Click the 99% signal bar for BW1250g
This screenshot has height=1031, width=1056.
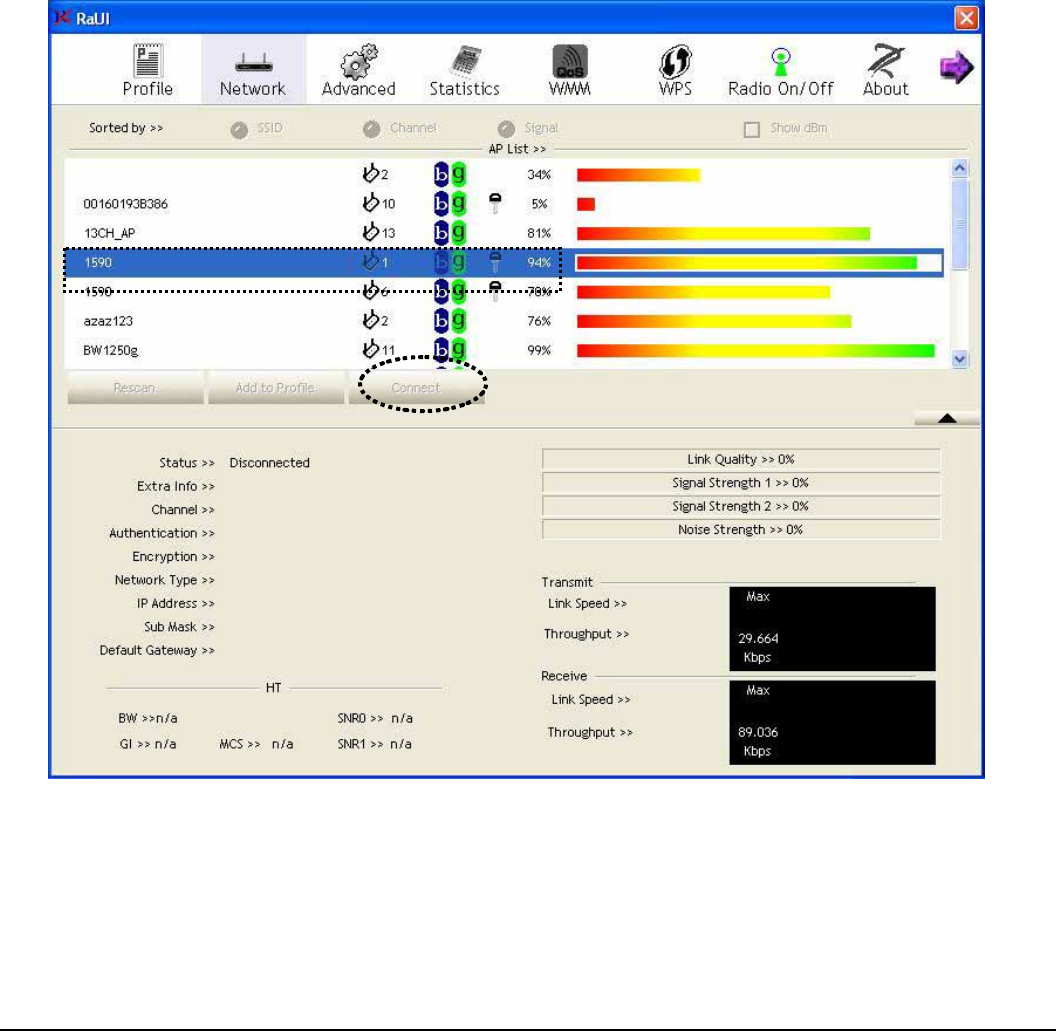pyautogui.click(x=756, y=350)
